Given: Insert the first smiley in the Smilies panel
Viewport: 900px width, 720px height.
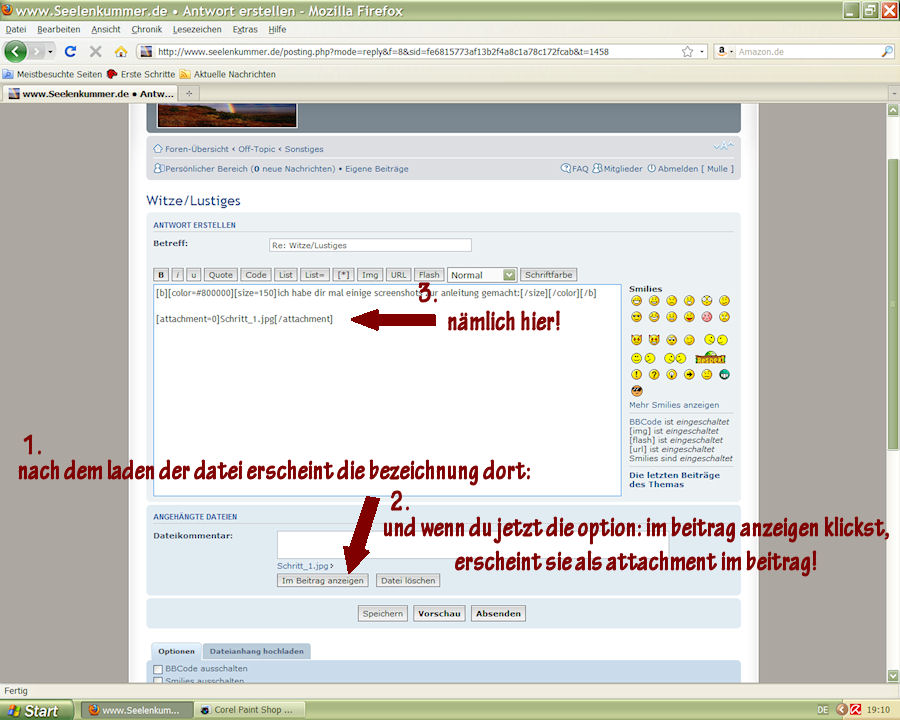Looking at the screenshot, I should pos(636,301).
